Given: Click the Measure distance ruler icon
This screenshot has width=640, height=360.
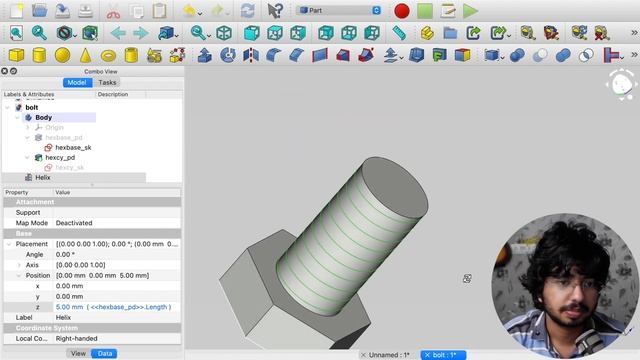Looking at the screenshot, I should click(x=399, y=33).
